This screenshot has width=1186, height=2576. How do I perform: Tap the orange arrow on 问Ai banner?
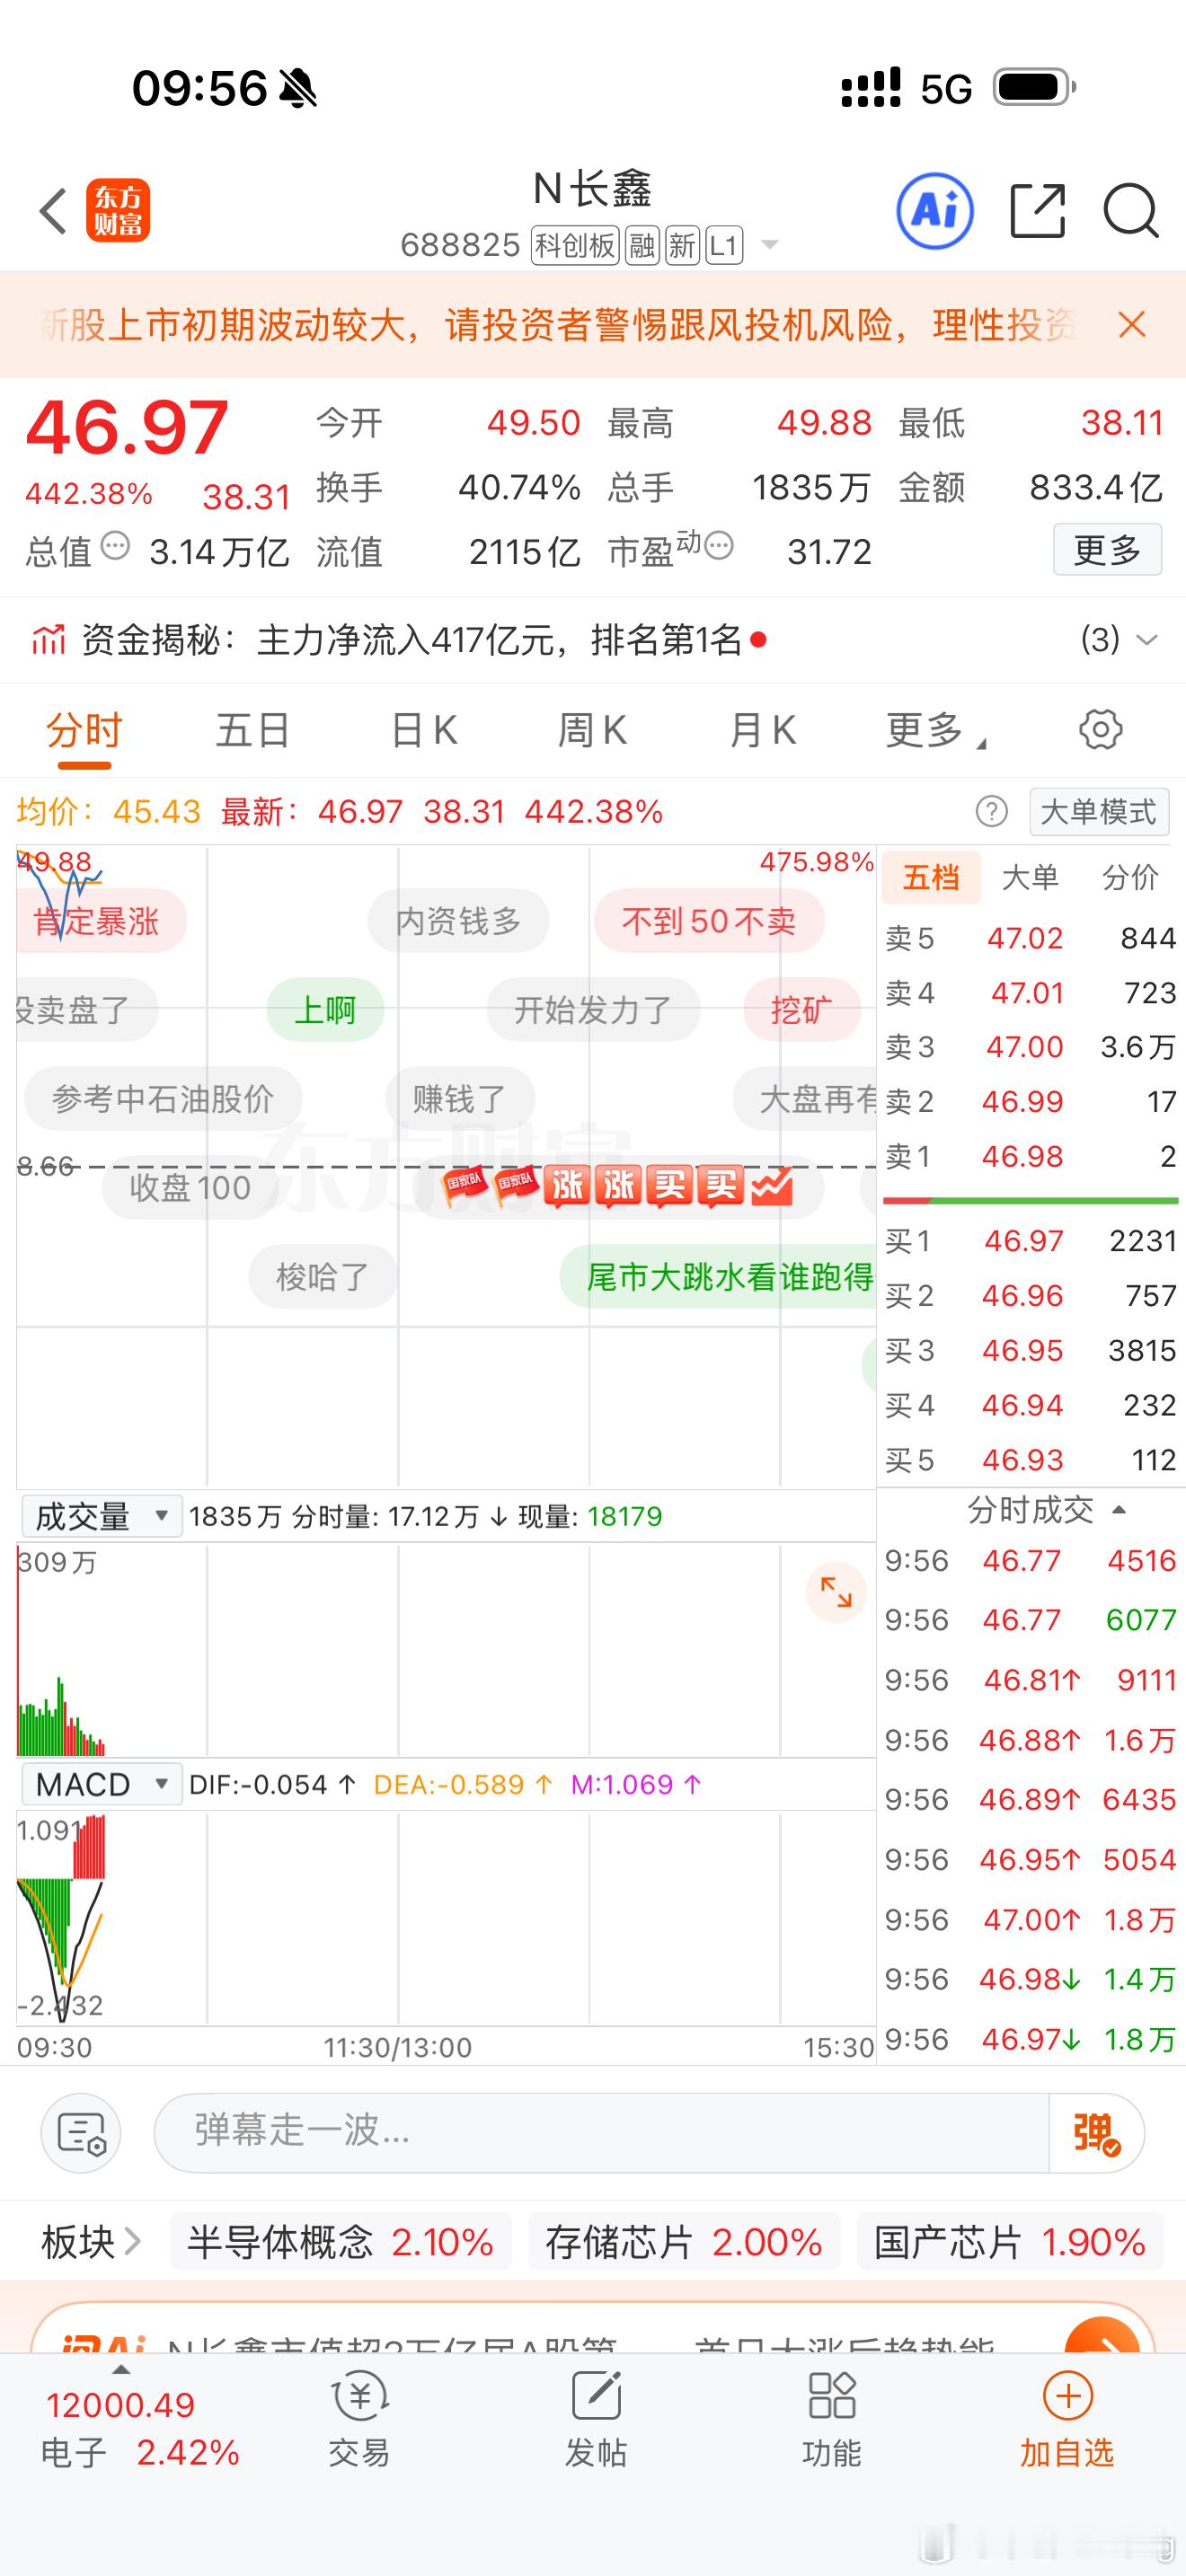pyautogui.click(x=1102, y=2338)
